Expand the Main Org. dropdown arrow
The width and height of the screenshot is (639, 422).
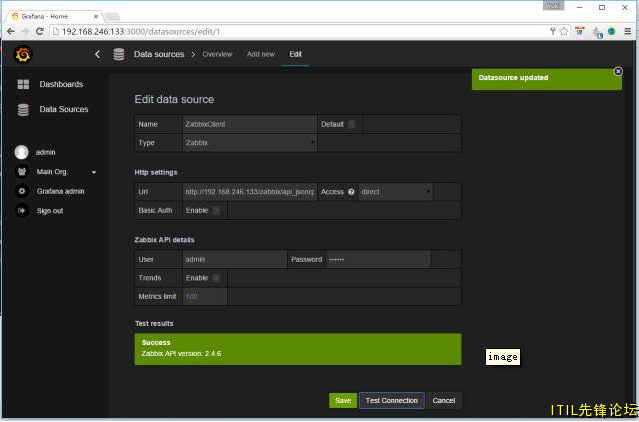click(94, 172)
